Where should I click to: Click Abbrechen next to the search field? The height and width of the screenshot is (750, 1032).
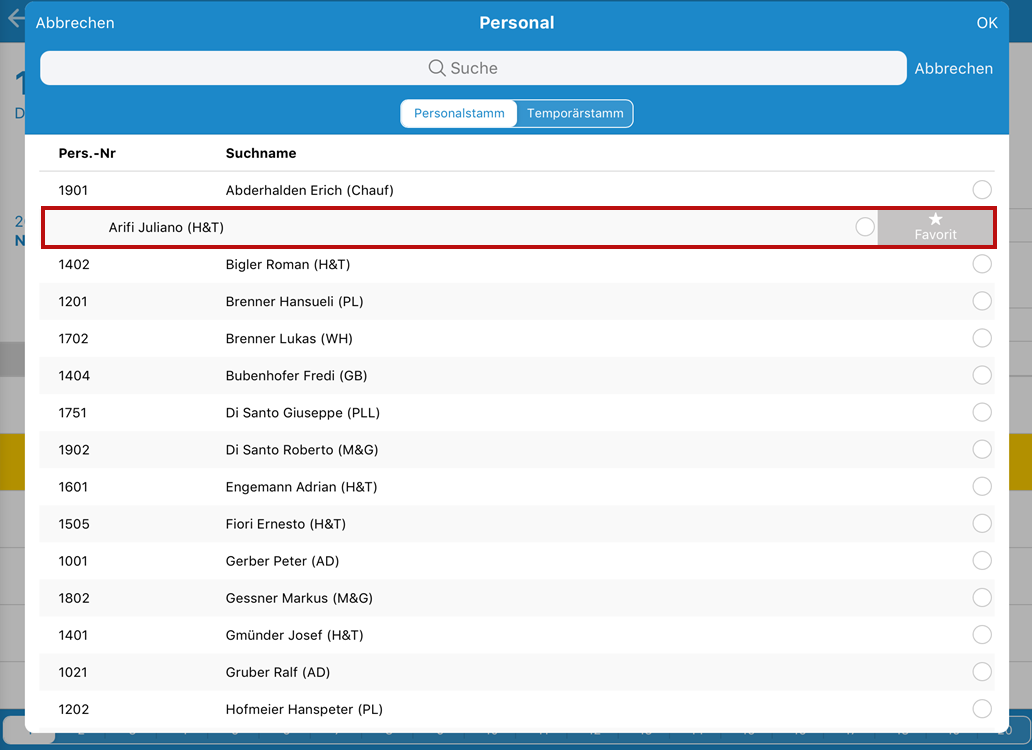[x=953, y=68]
